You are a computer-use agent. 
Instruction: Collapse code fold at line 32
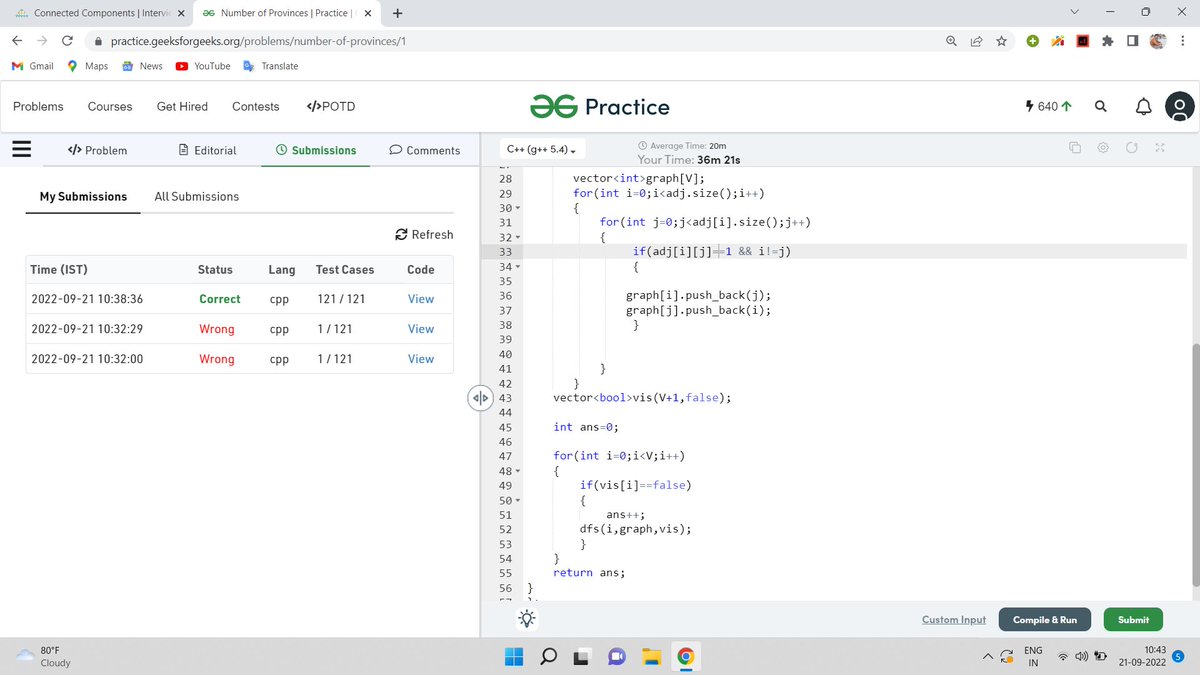[x=518, y=237]
